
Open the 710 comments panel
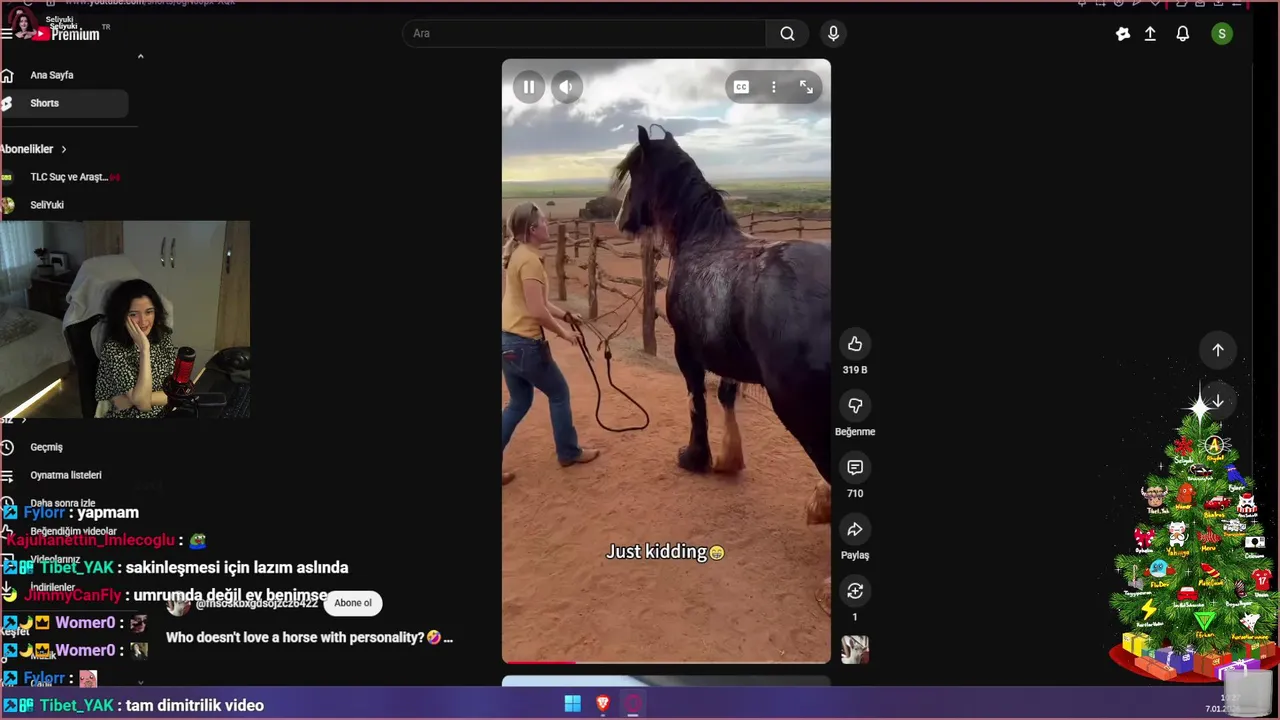855,467
